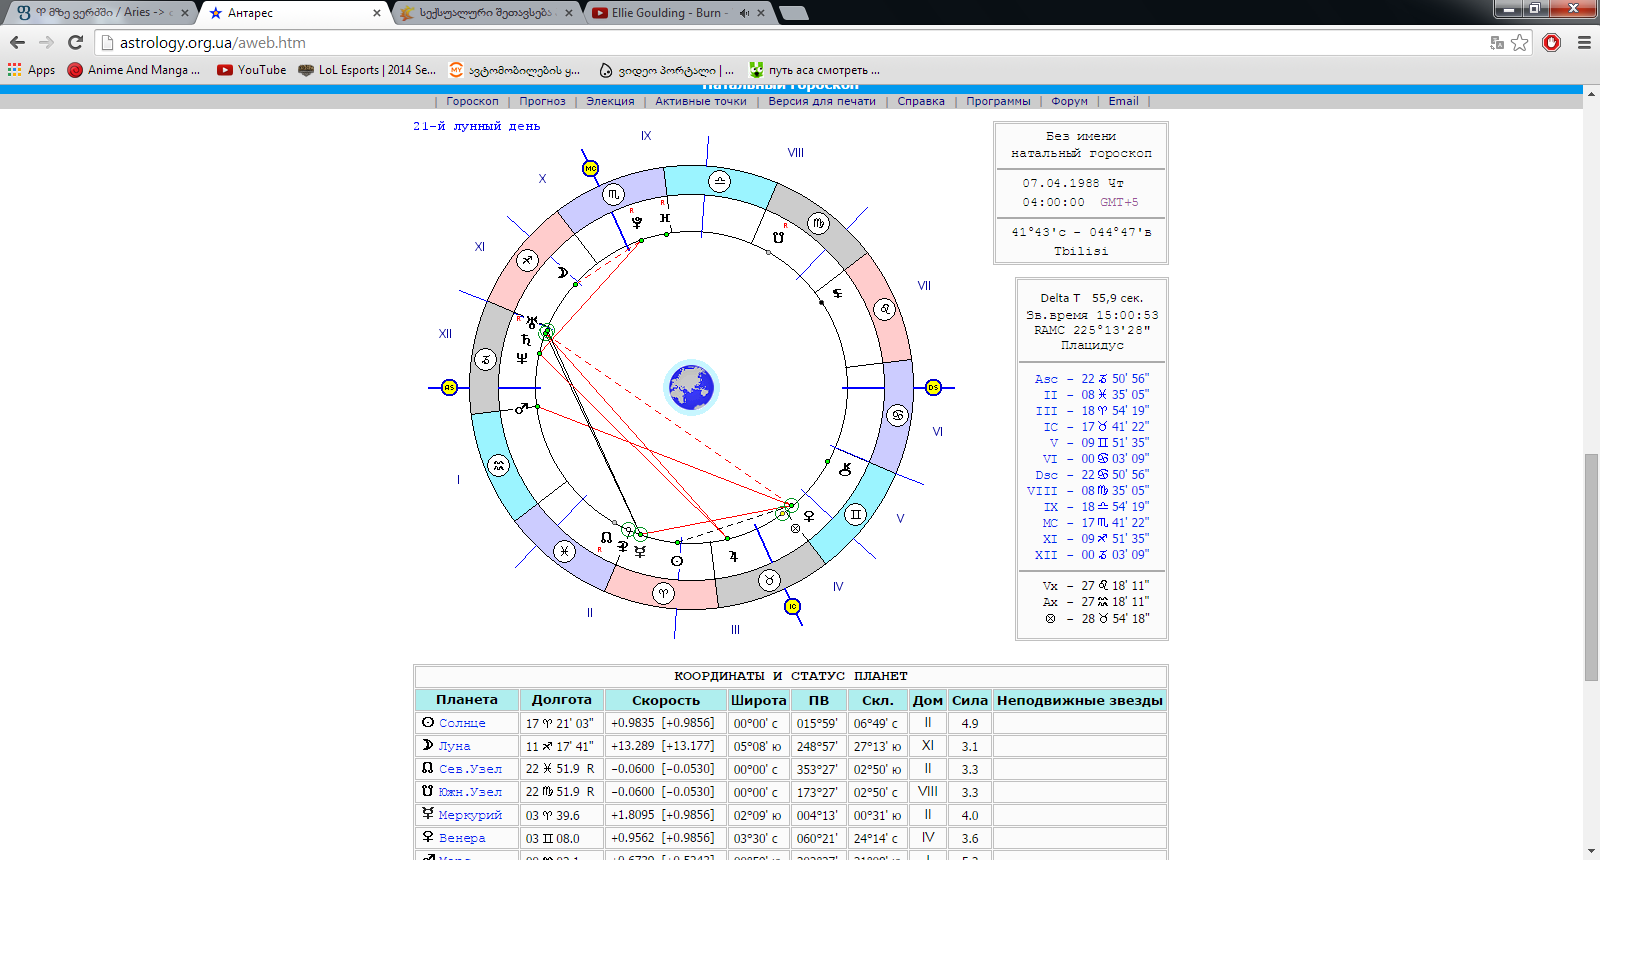The width and height of the screenshot is (1632, 976).
Task: Click the Earth globe in chart center
Action: point(691,387)
